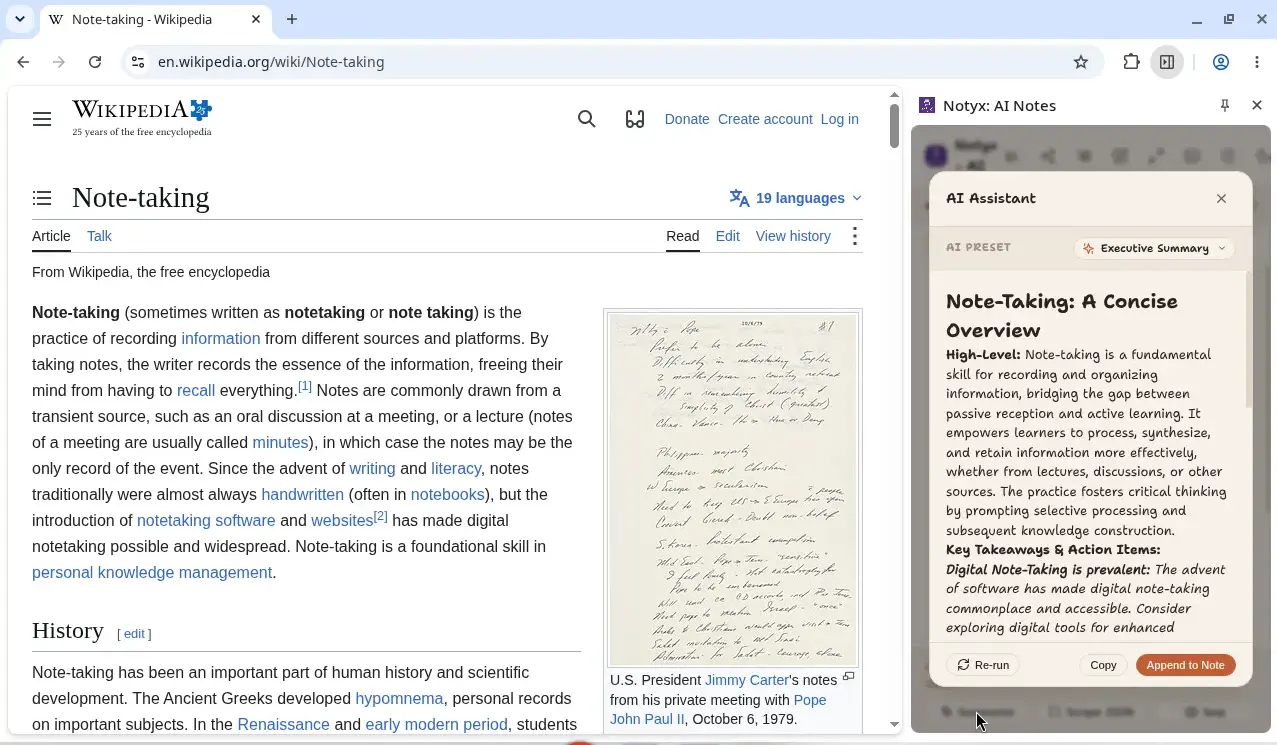Screen dimensions: 1277x745
Task: Switch to the Article tab
Action: (x=51, y=236)
